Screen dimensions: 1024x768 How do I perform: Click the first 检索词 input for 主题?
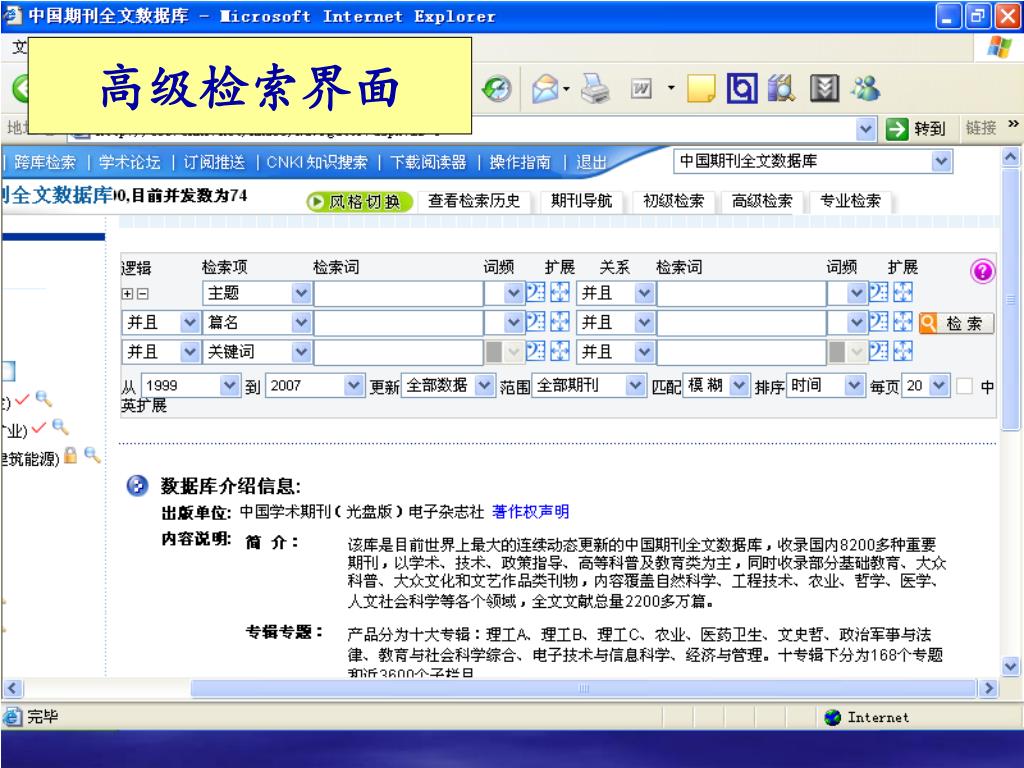click(398, 293)
